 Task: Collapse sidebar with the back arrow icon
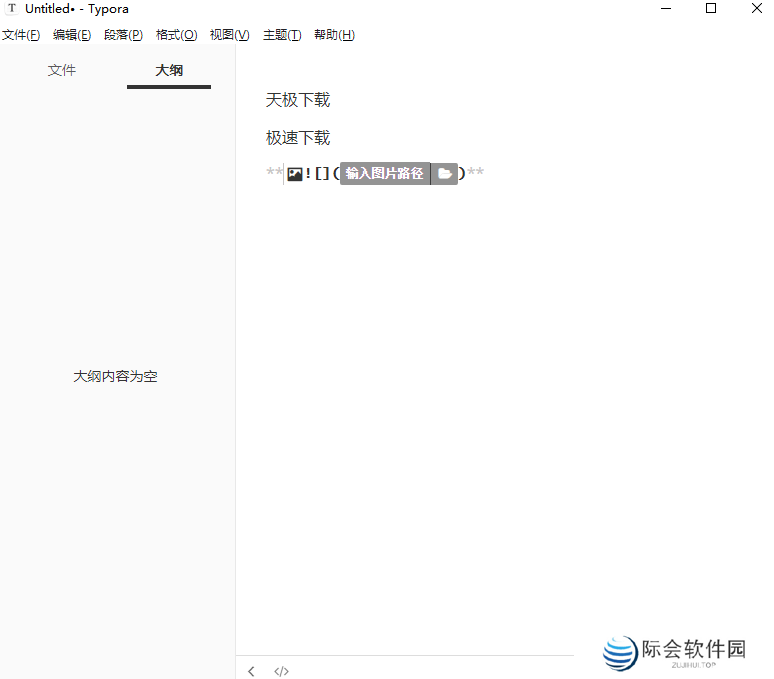tap(251, 671)
